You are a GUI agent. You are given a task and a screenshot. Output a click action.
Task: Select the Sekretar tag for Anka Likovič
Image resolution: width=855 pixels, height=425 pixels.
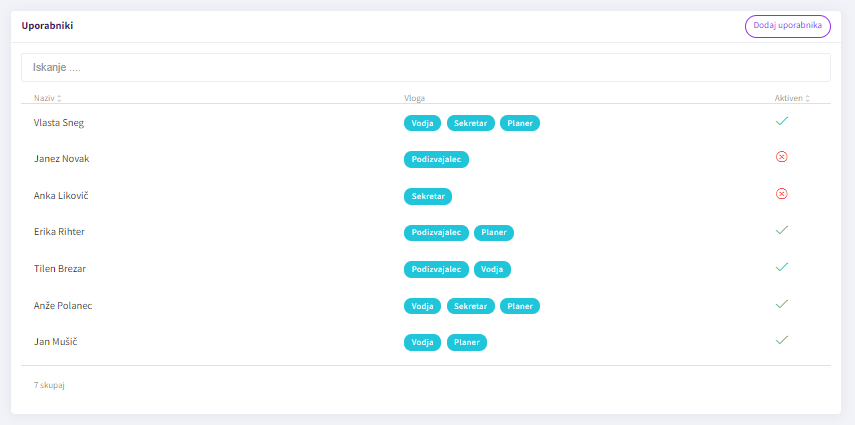pyautogui.click(x=428, y=196)
